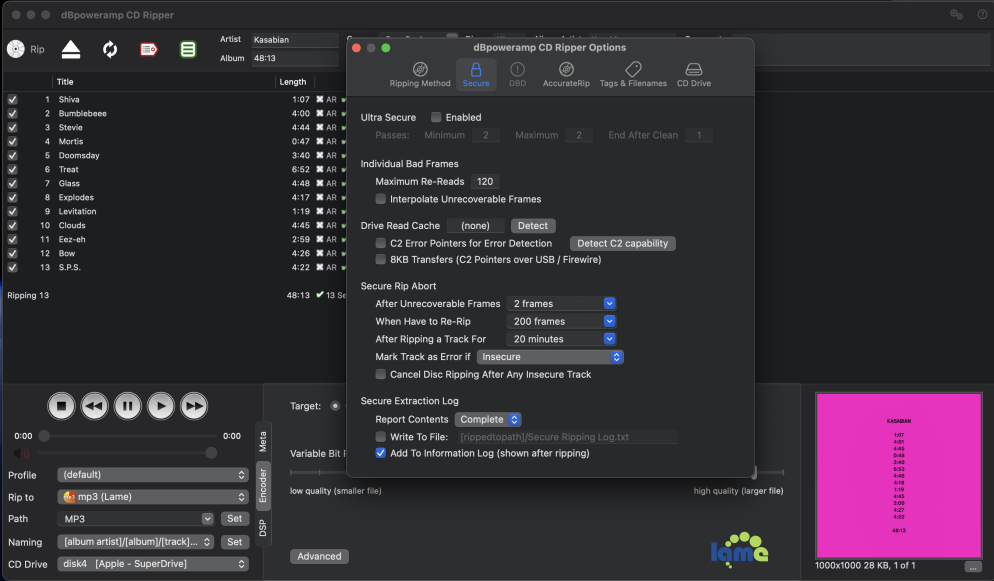Switch to Tags & Filenames tab
Screen dimensions: 994x581
(x=633, y=74)
